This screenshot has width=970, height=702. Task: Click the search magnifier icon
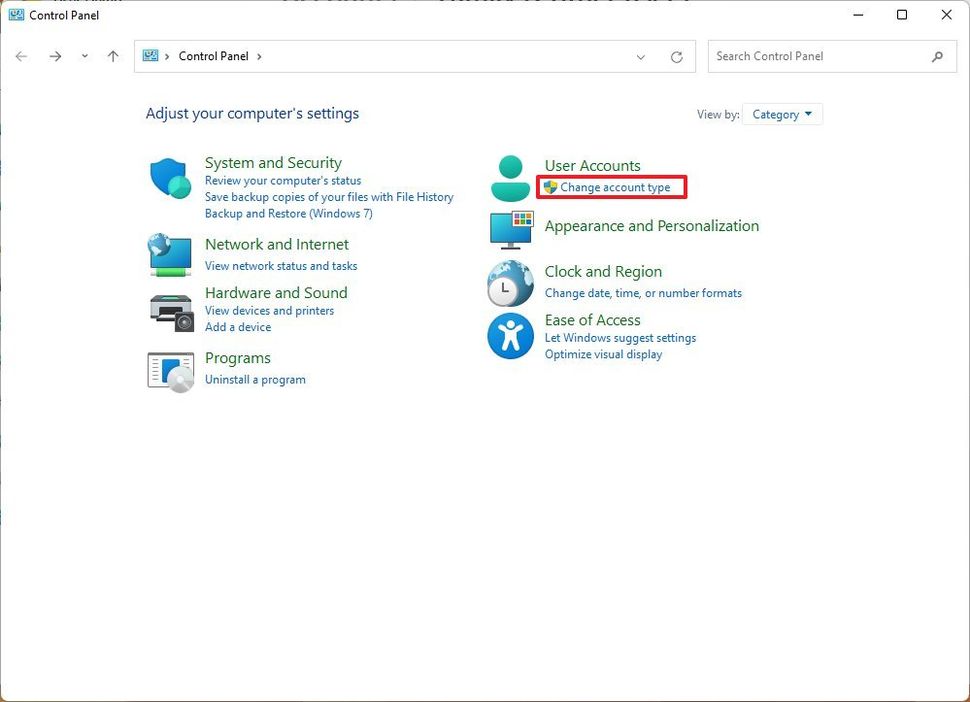pyautogui.click(x=937, y=56)
